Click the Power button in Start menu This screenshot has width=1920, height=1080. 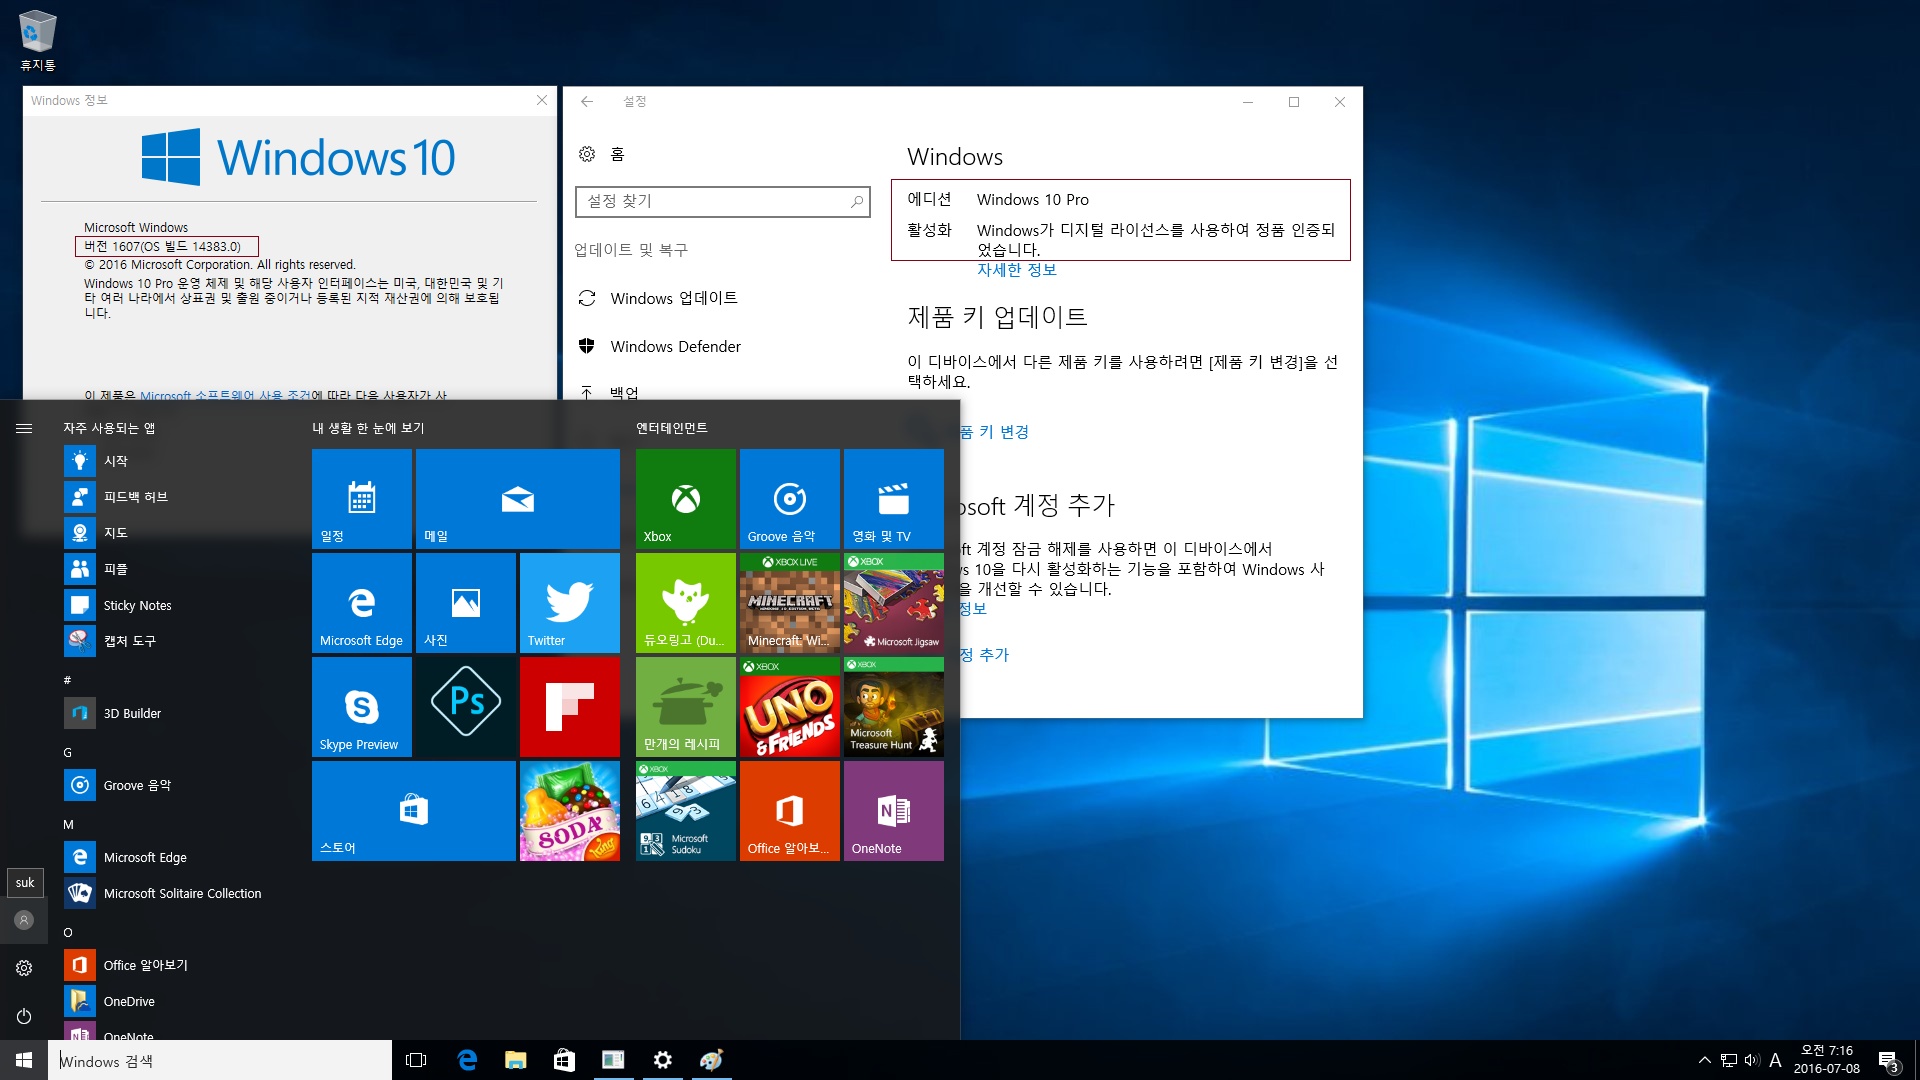(x=24, y=1016)
